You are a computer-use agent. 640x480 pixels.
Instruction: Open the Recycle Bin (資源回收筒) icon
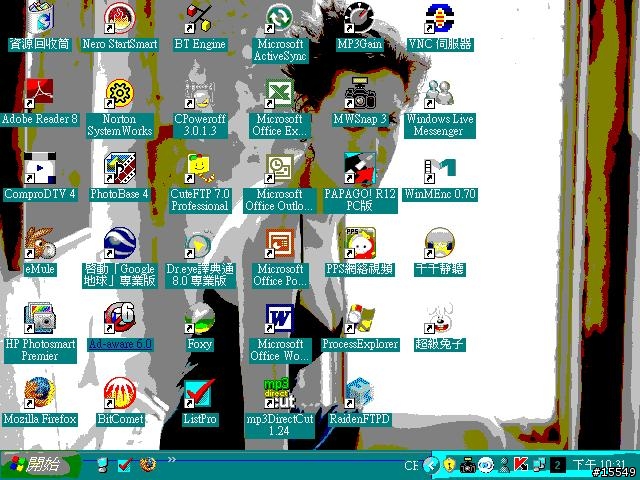tap(40, 18)
